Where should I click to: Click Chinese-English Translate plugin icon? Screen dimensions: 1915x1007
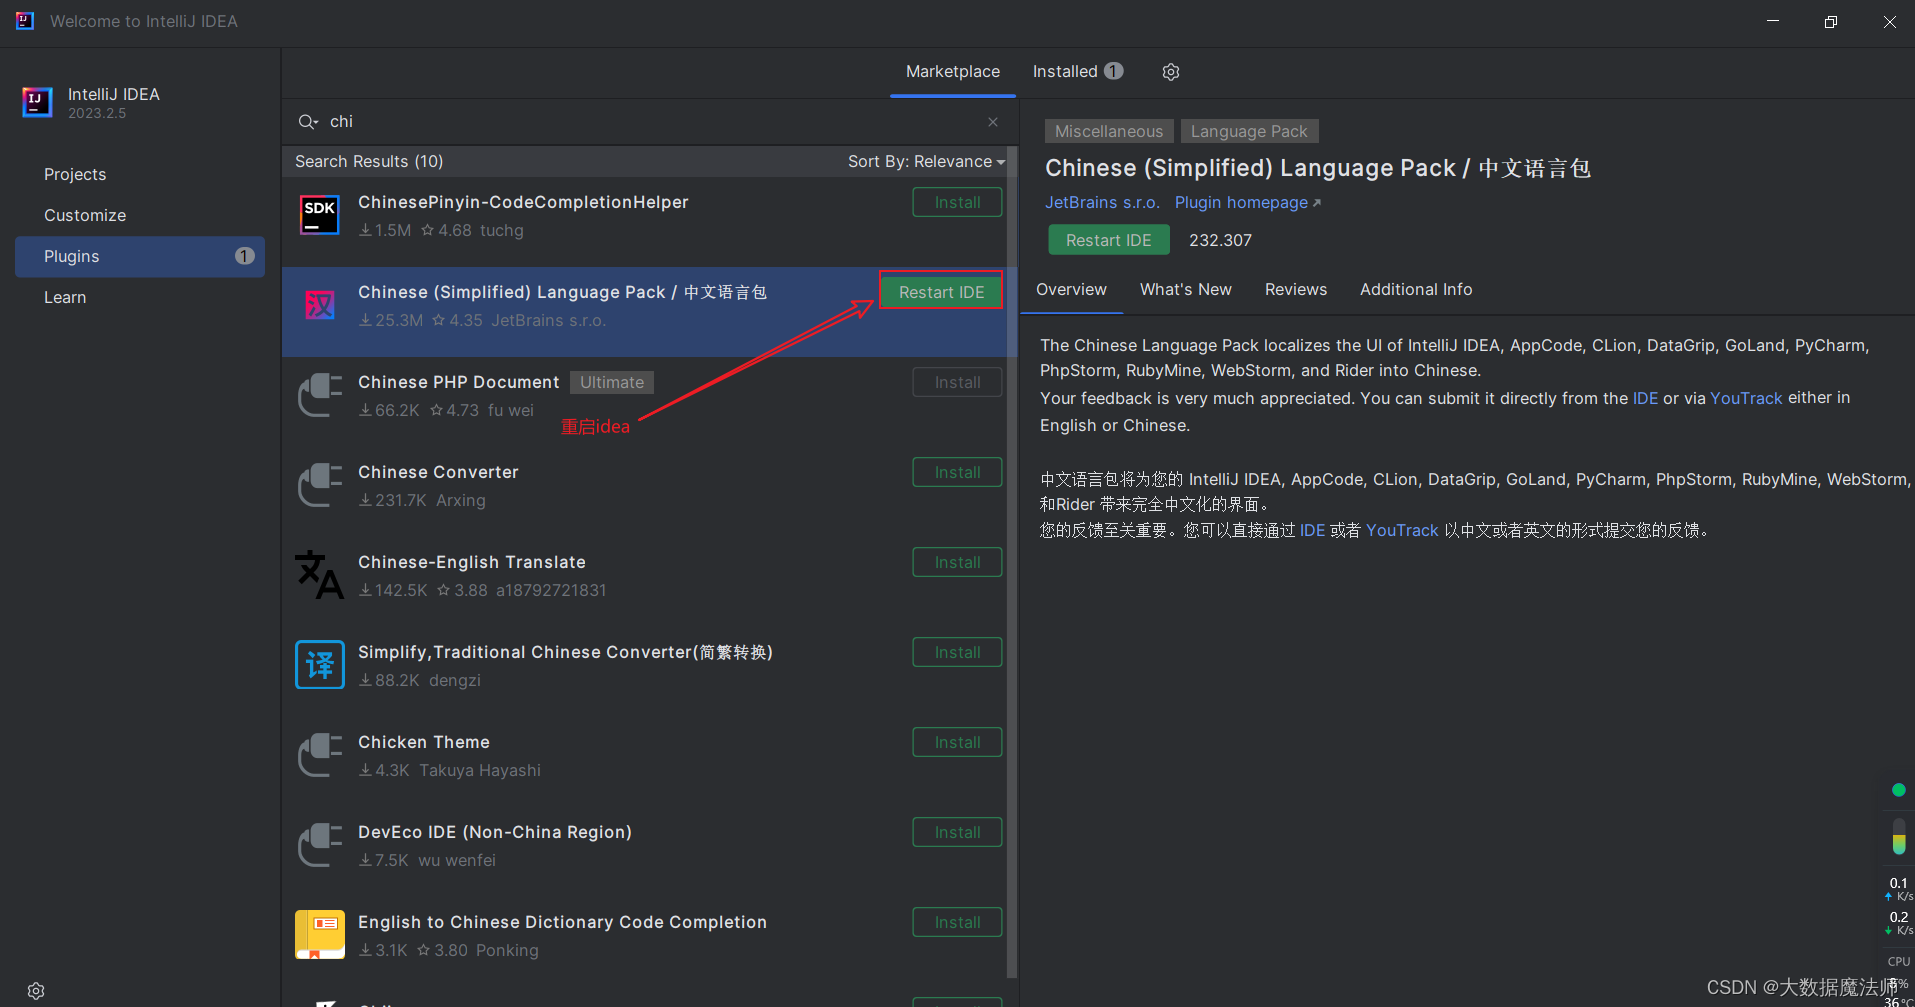click(x=320, y=575)
